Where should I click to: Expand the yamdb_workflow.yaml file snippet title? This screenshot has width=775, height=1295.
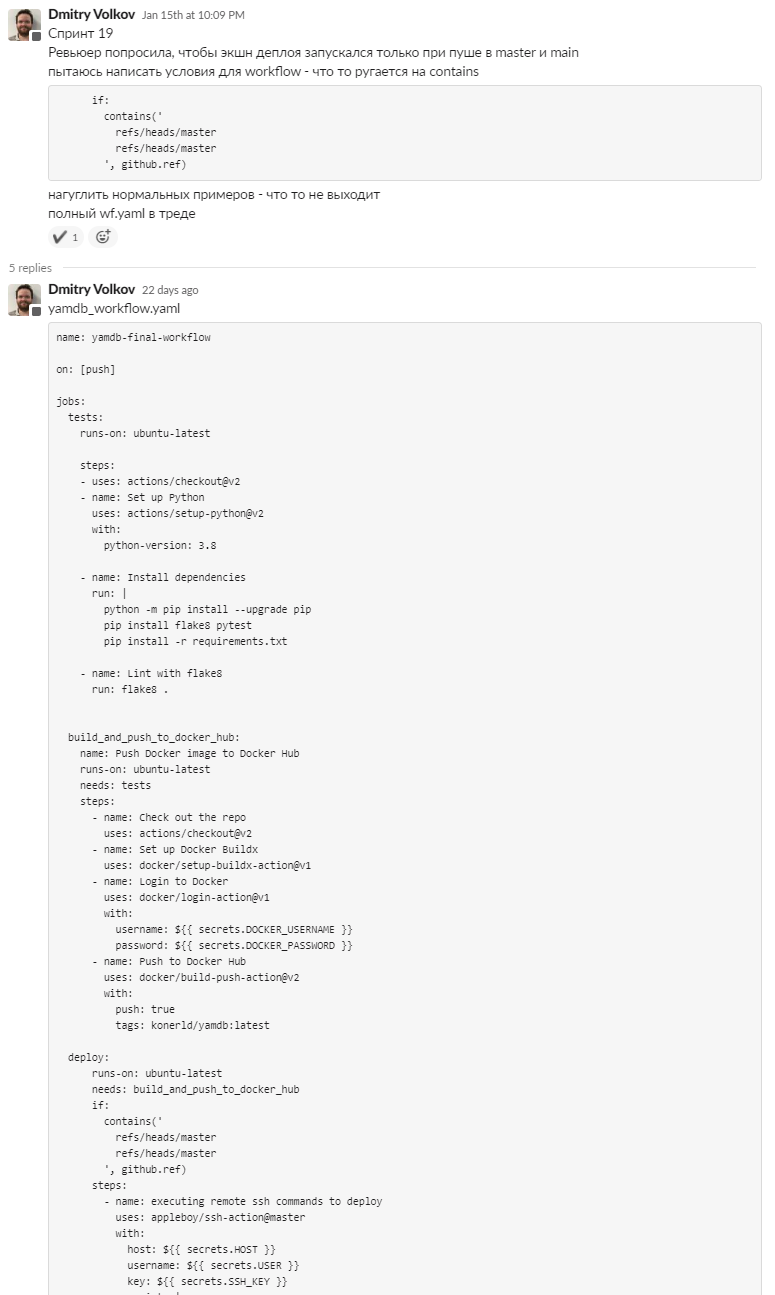pyautogui.click(x=114, y=309)
